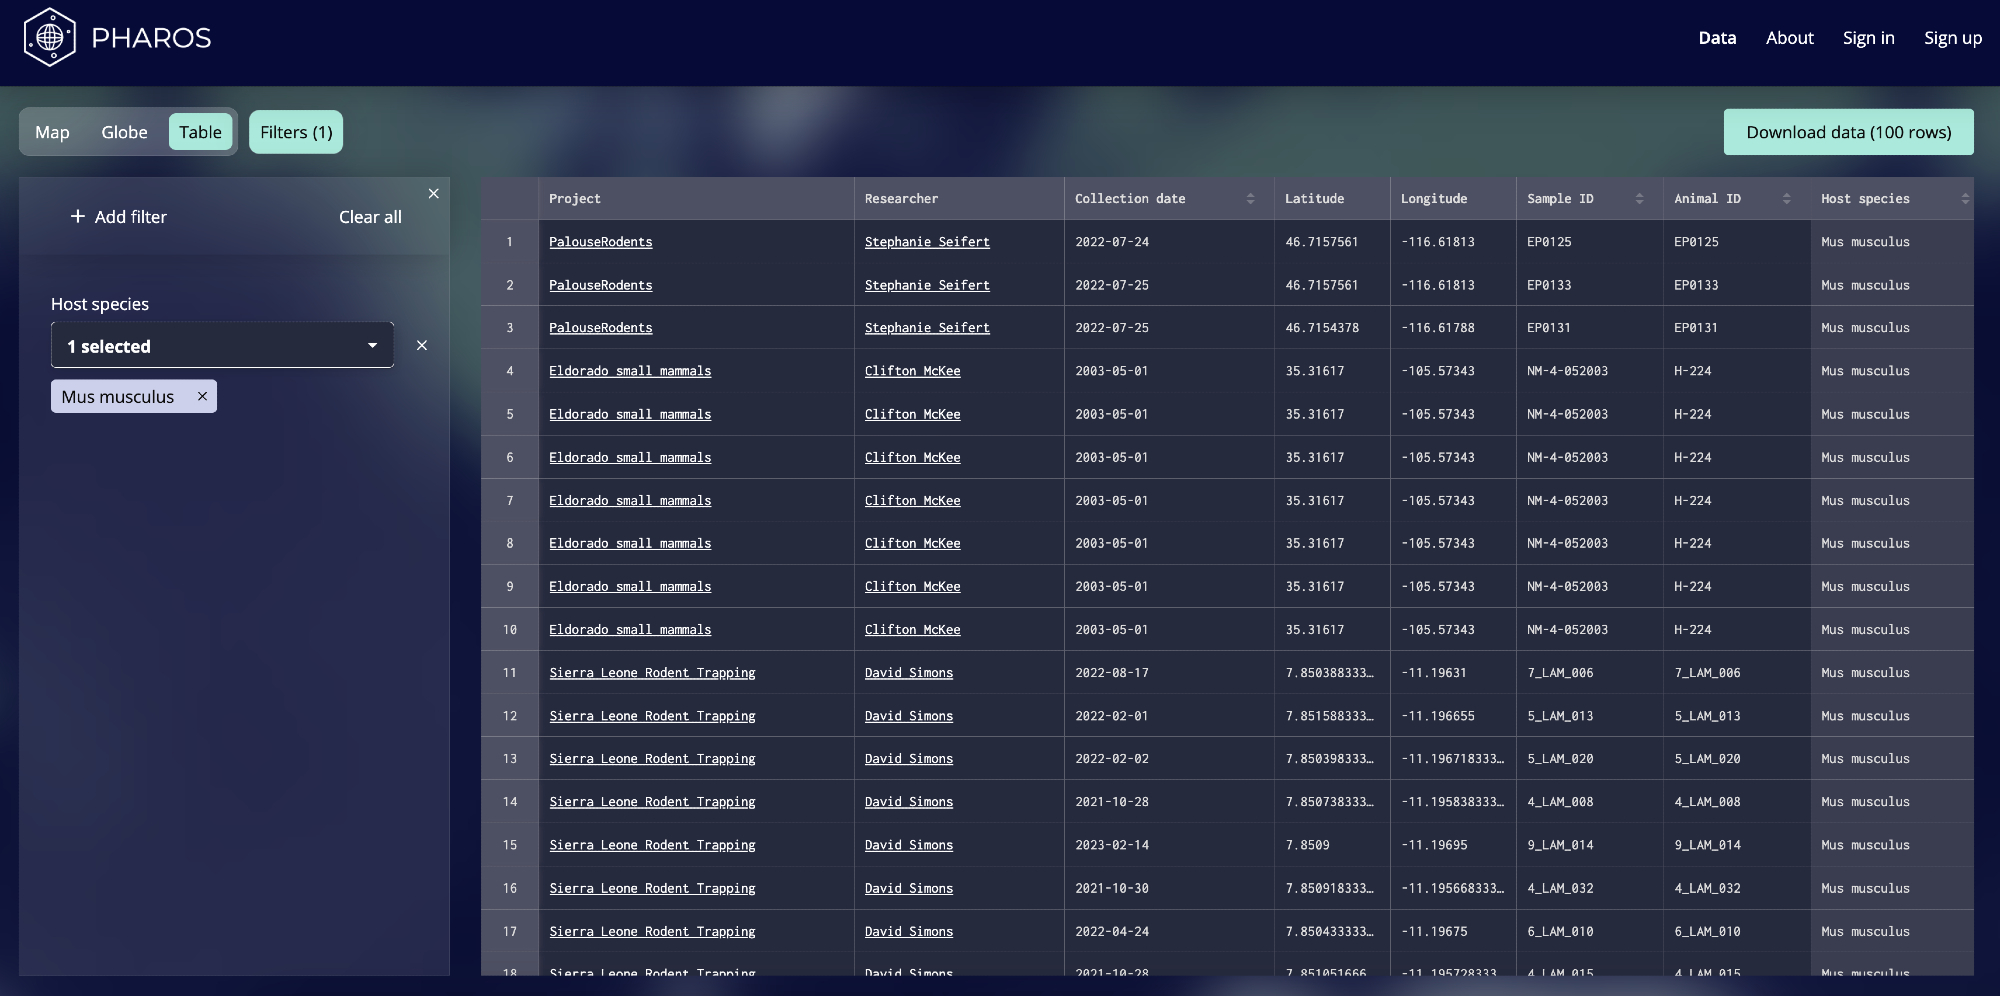Viewport: 2000px width, 996px height.
Task: Close the filter panel with the X icon
Action: (x=433, y=194)
